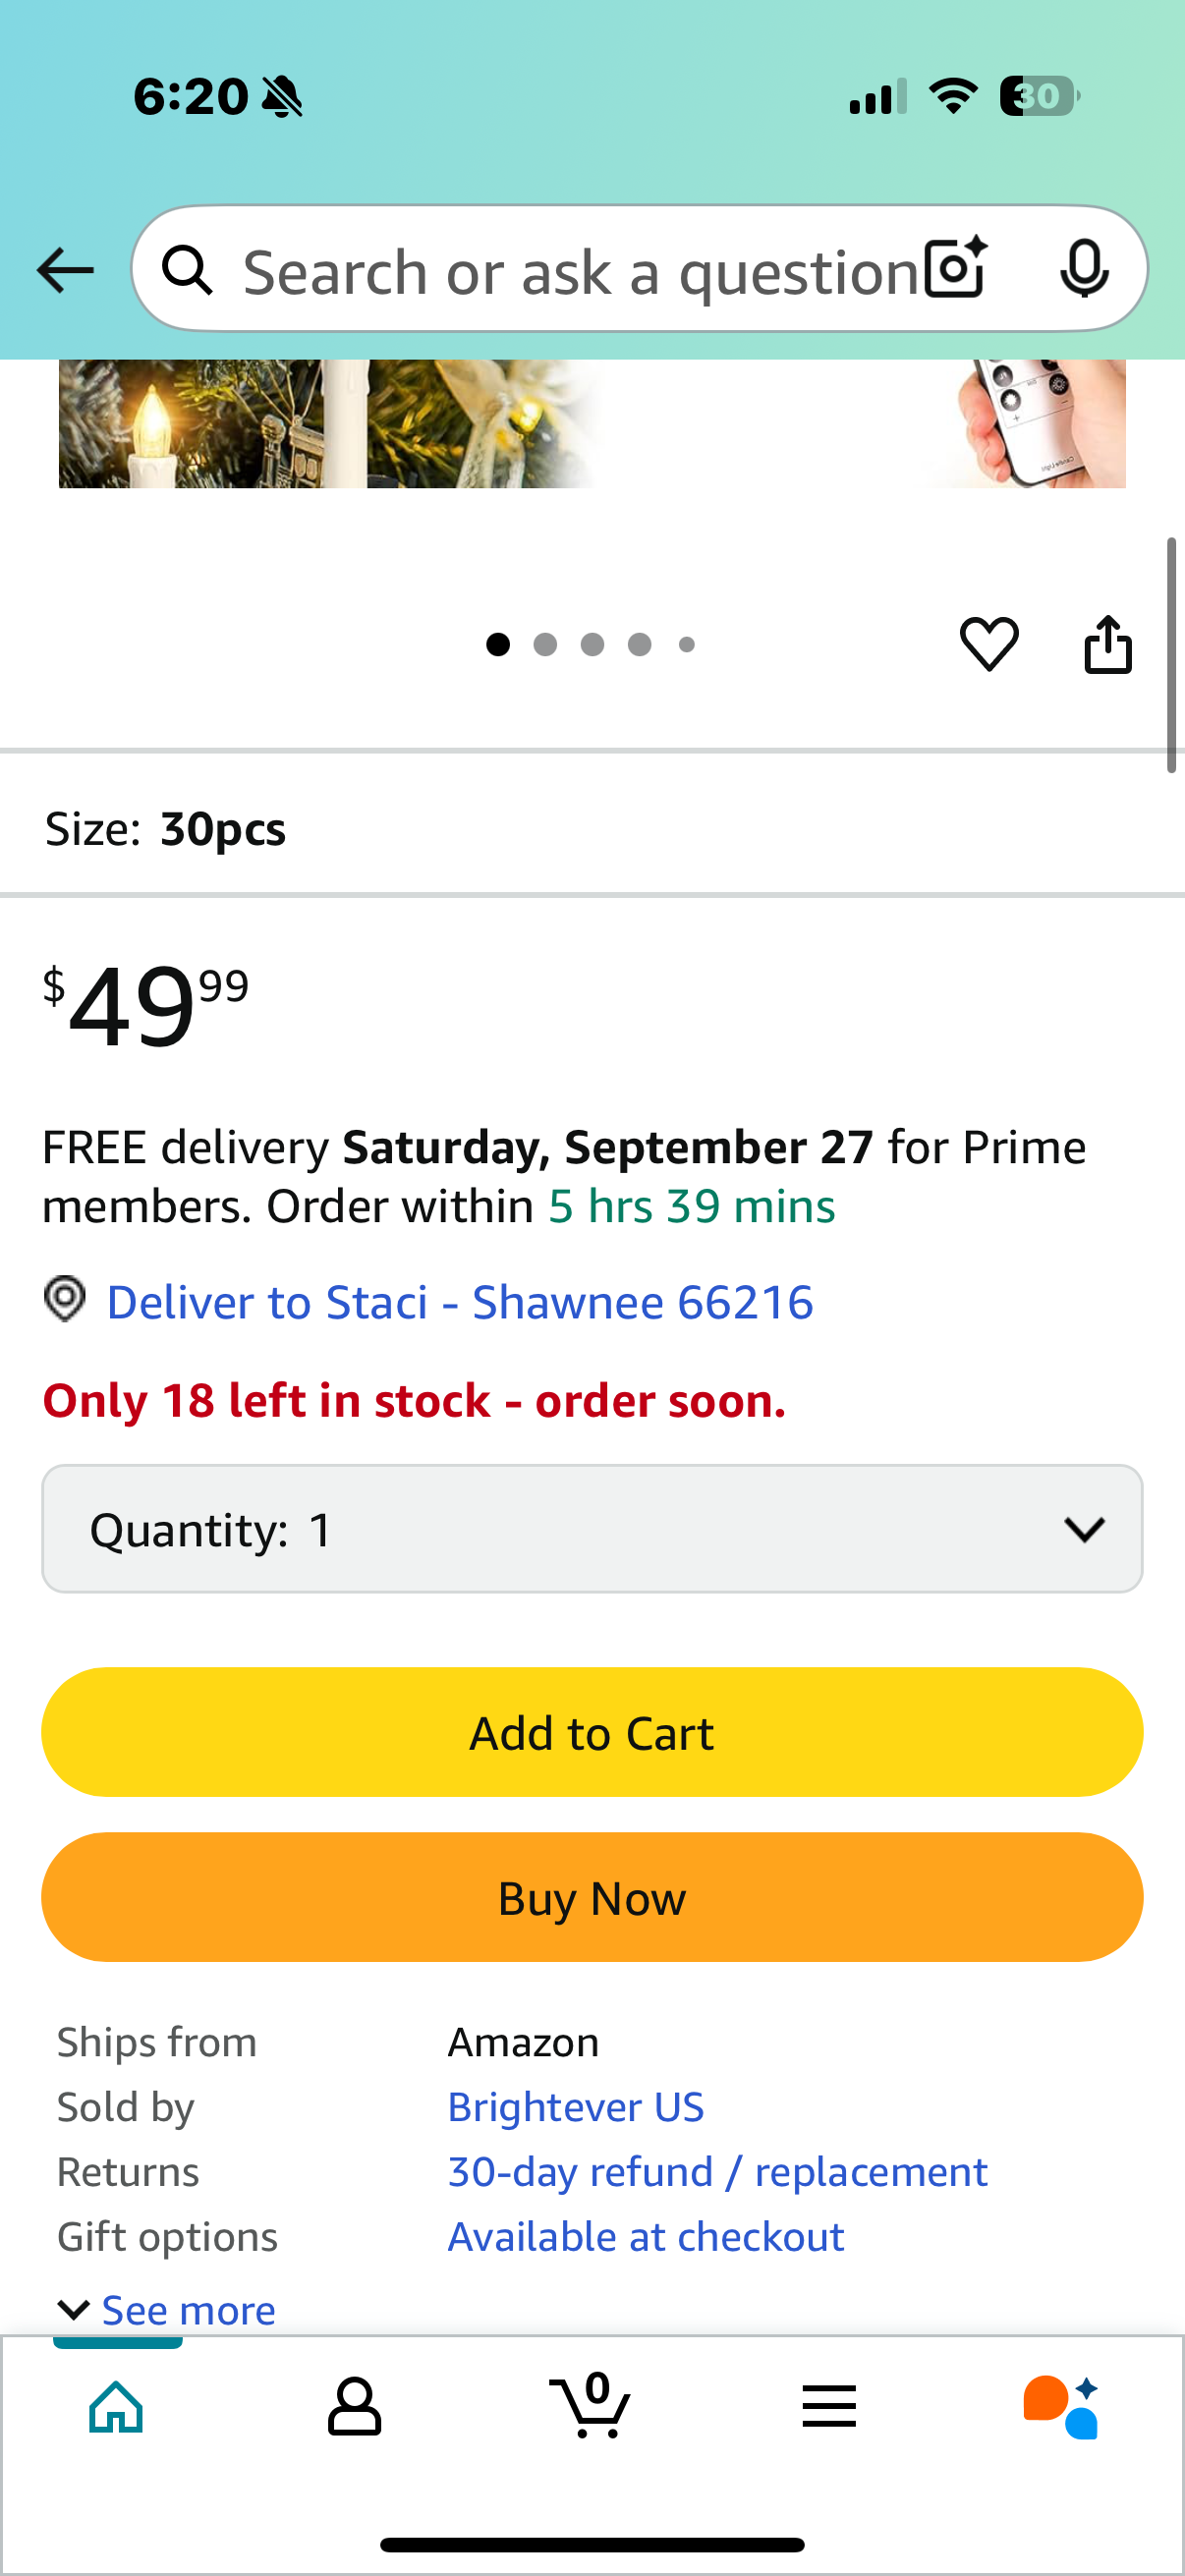Screen dimensions: 1185x2576
Task: Change delivery address for Staci
Action: point(459,1302)
